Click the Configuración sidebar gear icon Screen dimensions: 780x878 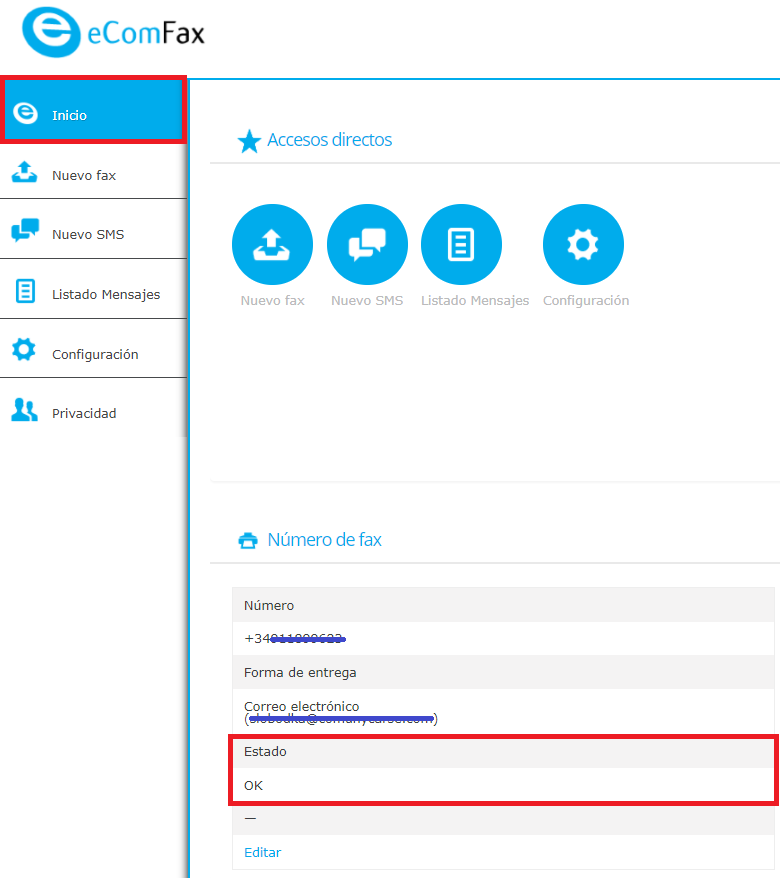24,349
